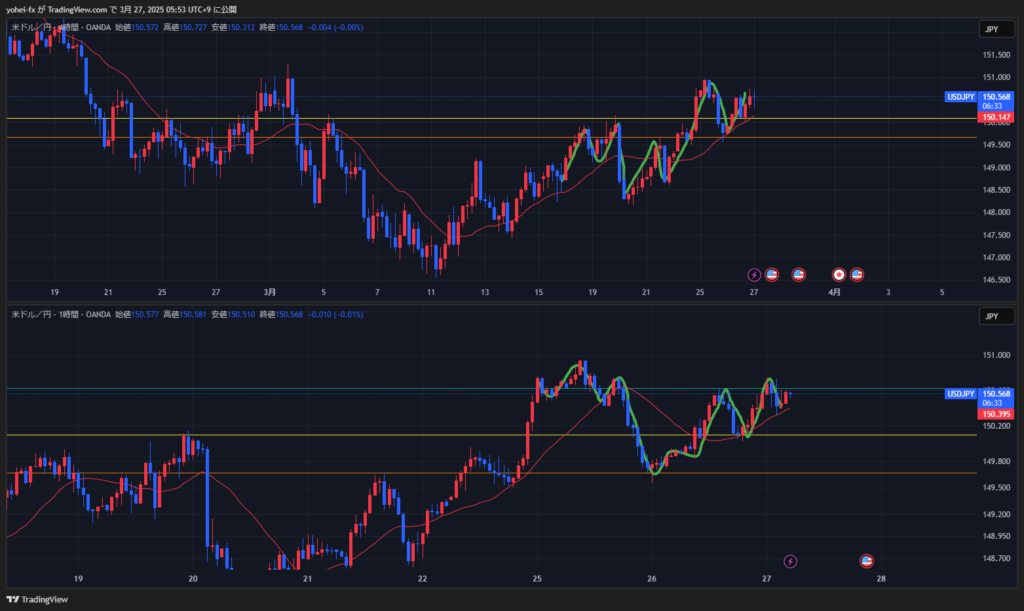Click the US flag event beside the Japan flag
Image resolution: width=1024 pixels, height=611 pixels.
(x=857, y=274)
